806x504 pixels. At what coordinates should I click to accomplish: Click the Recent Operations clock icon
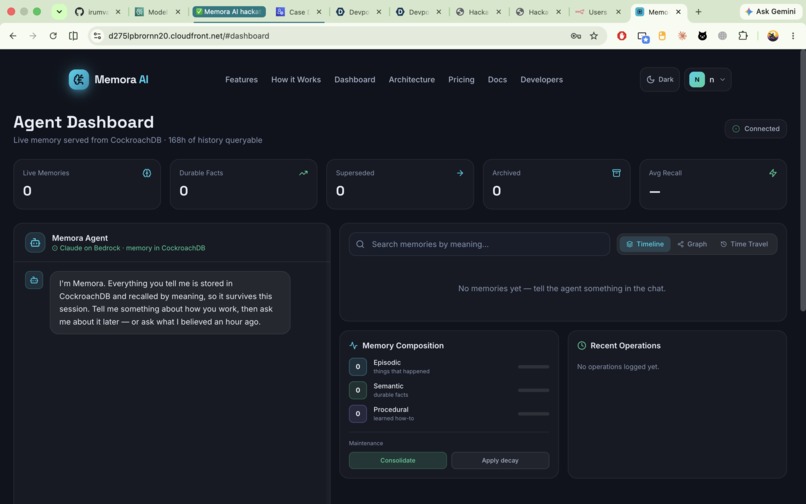[581, 346]
